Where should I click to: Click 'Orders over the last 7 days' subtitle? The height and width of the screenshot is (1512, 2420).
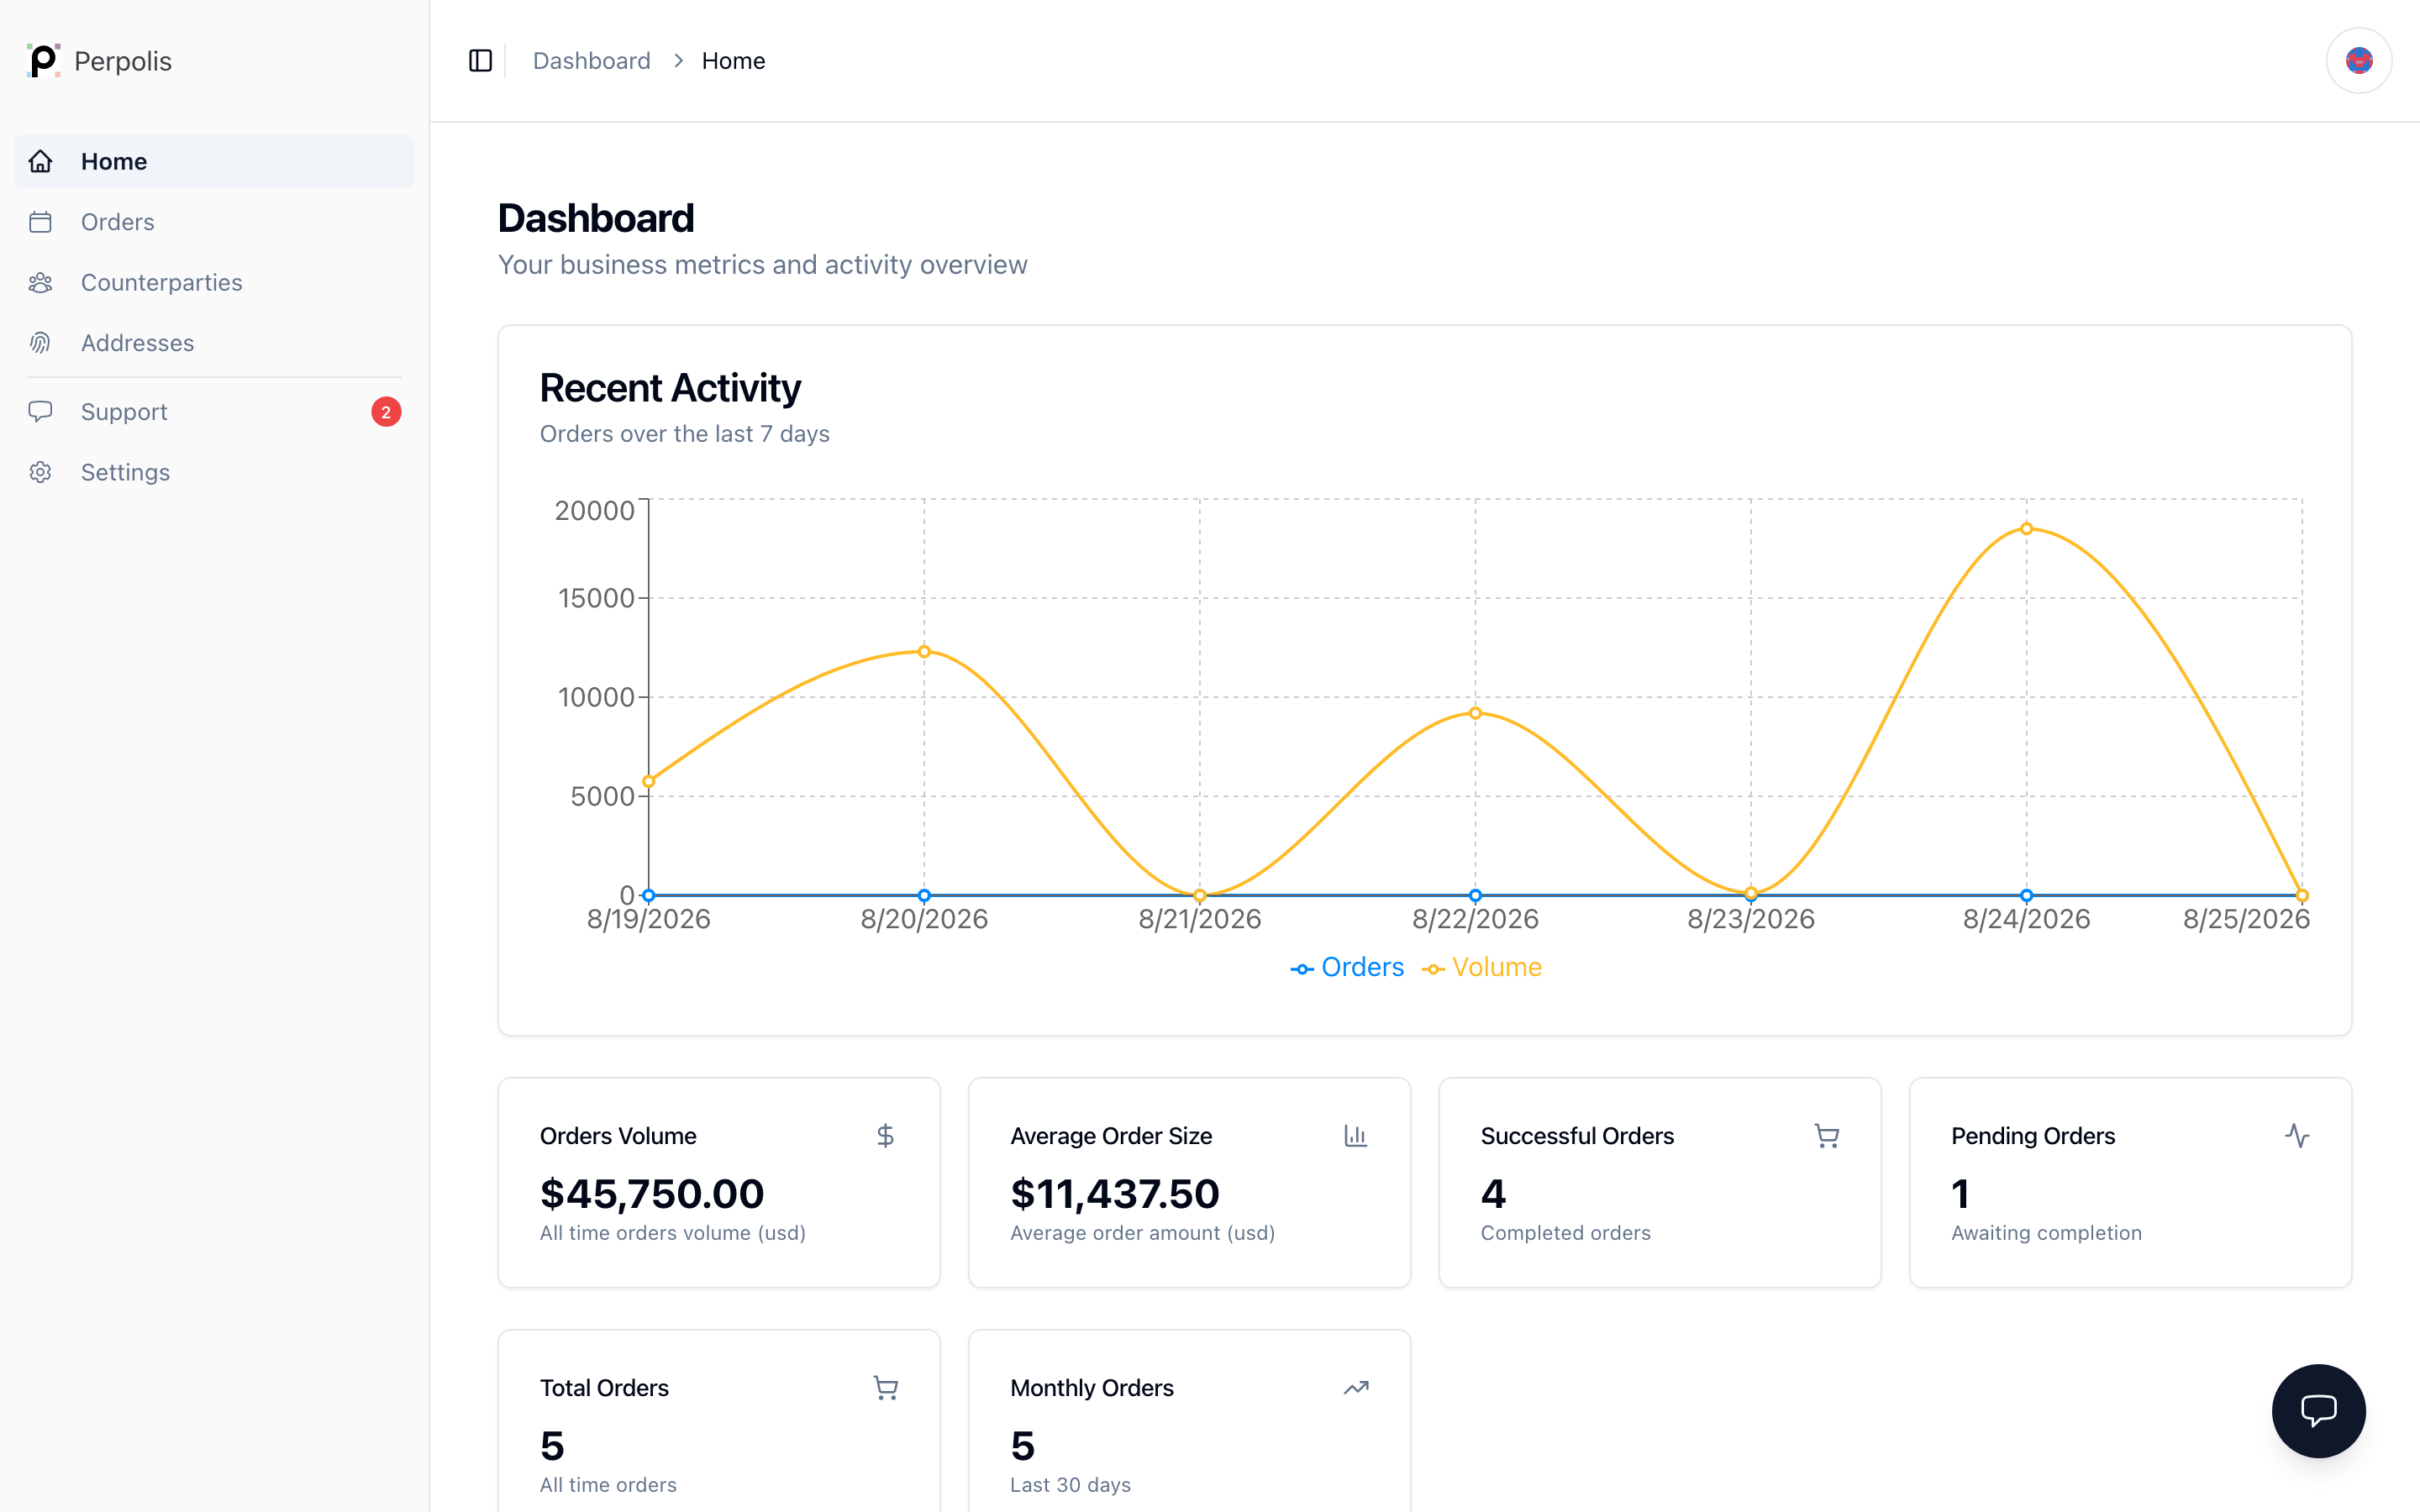pyautogui.click(x=684, y=434)
